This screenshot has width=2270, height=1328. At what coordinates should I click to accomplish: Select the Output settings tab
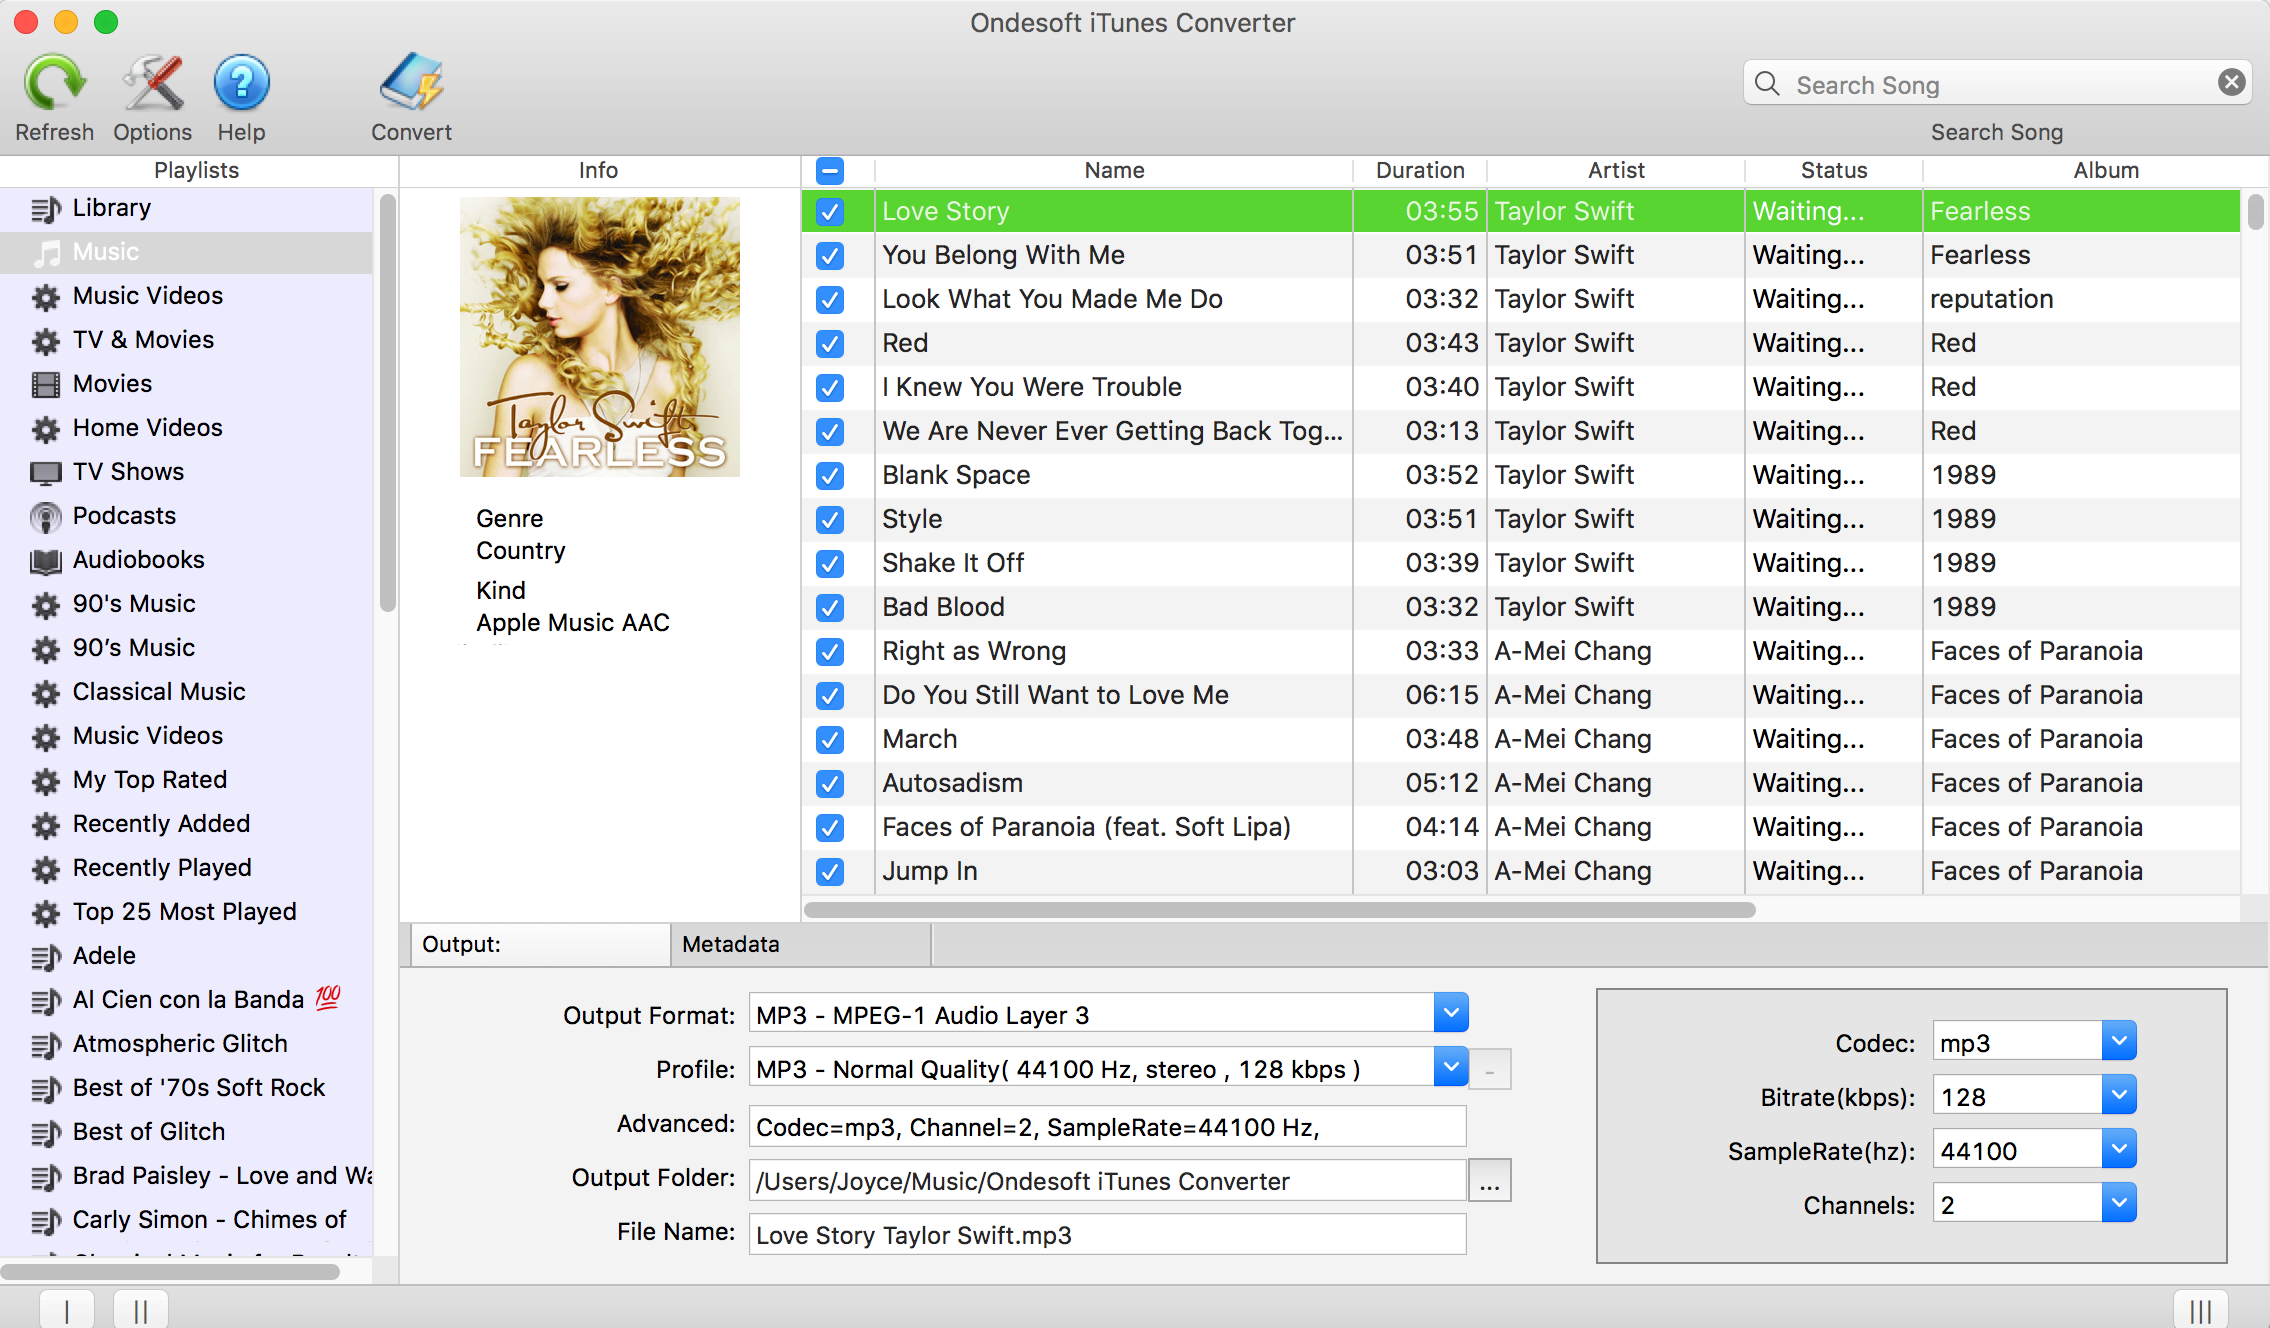click(x=537, y=944)
